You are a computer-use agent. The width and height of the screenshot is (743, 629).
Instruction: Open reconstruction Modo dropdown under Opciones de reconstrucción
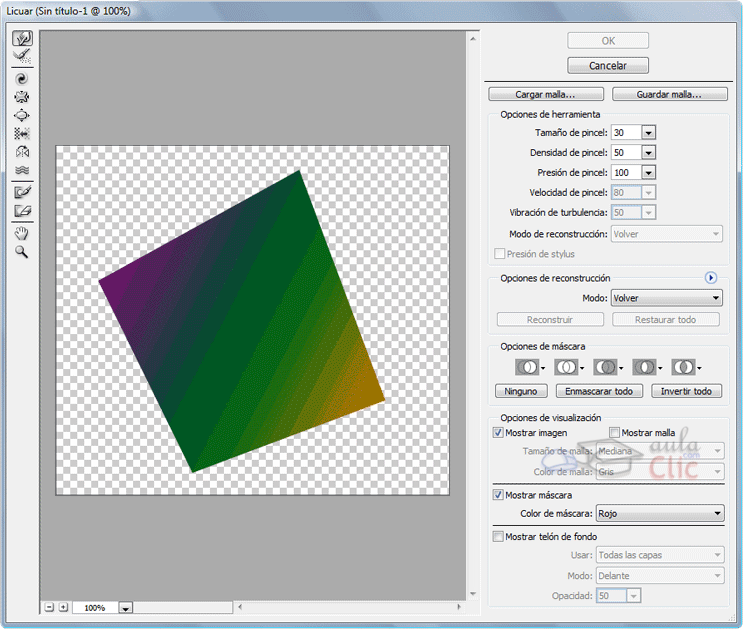tap(666, 298)
